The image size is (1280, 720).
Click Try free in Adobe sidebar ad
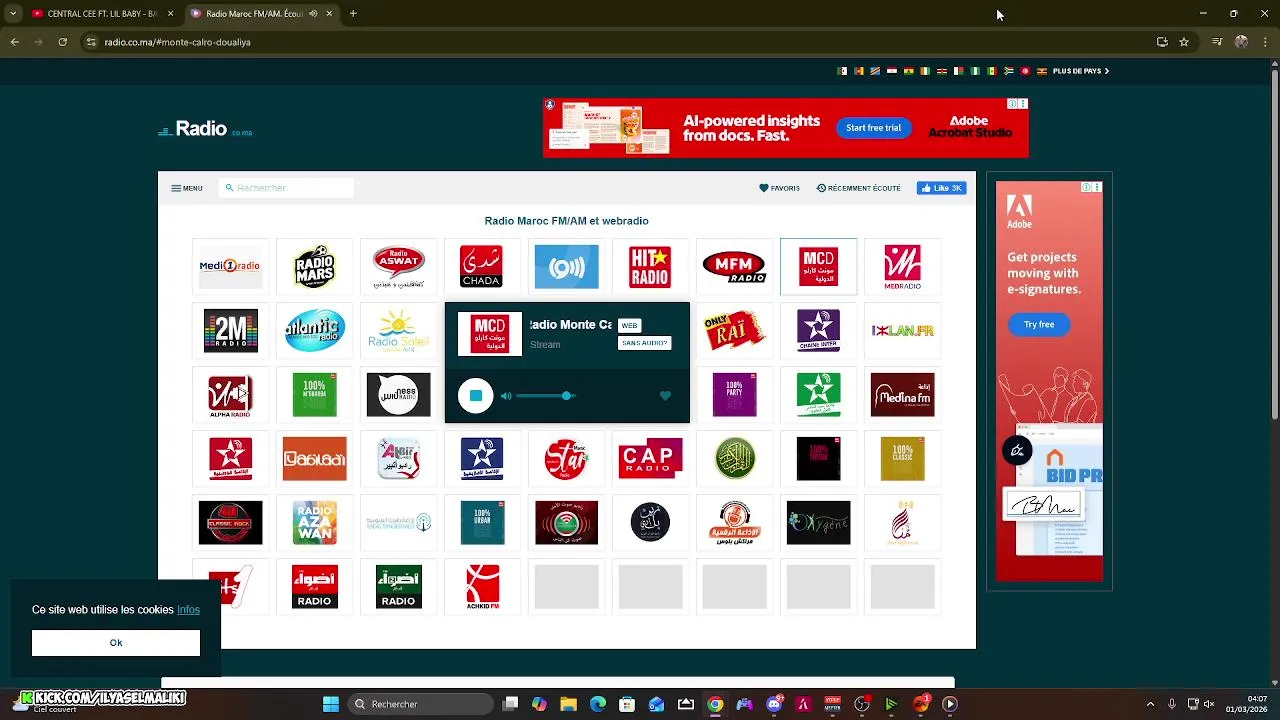tap(1039, 324)
